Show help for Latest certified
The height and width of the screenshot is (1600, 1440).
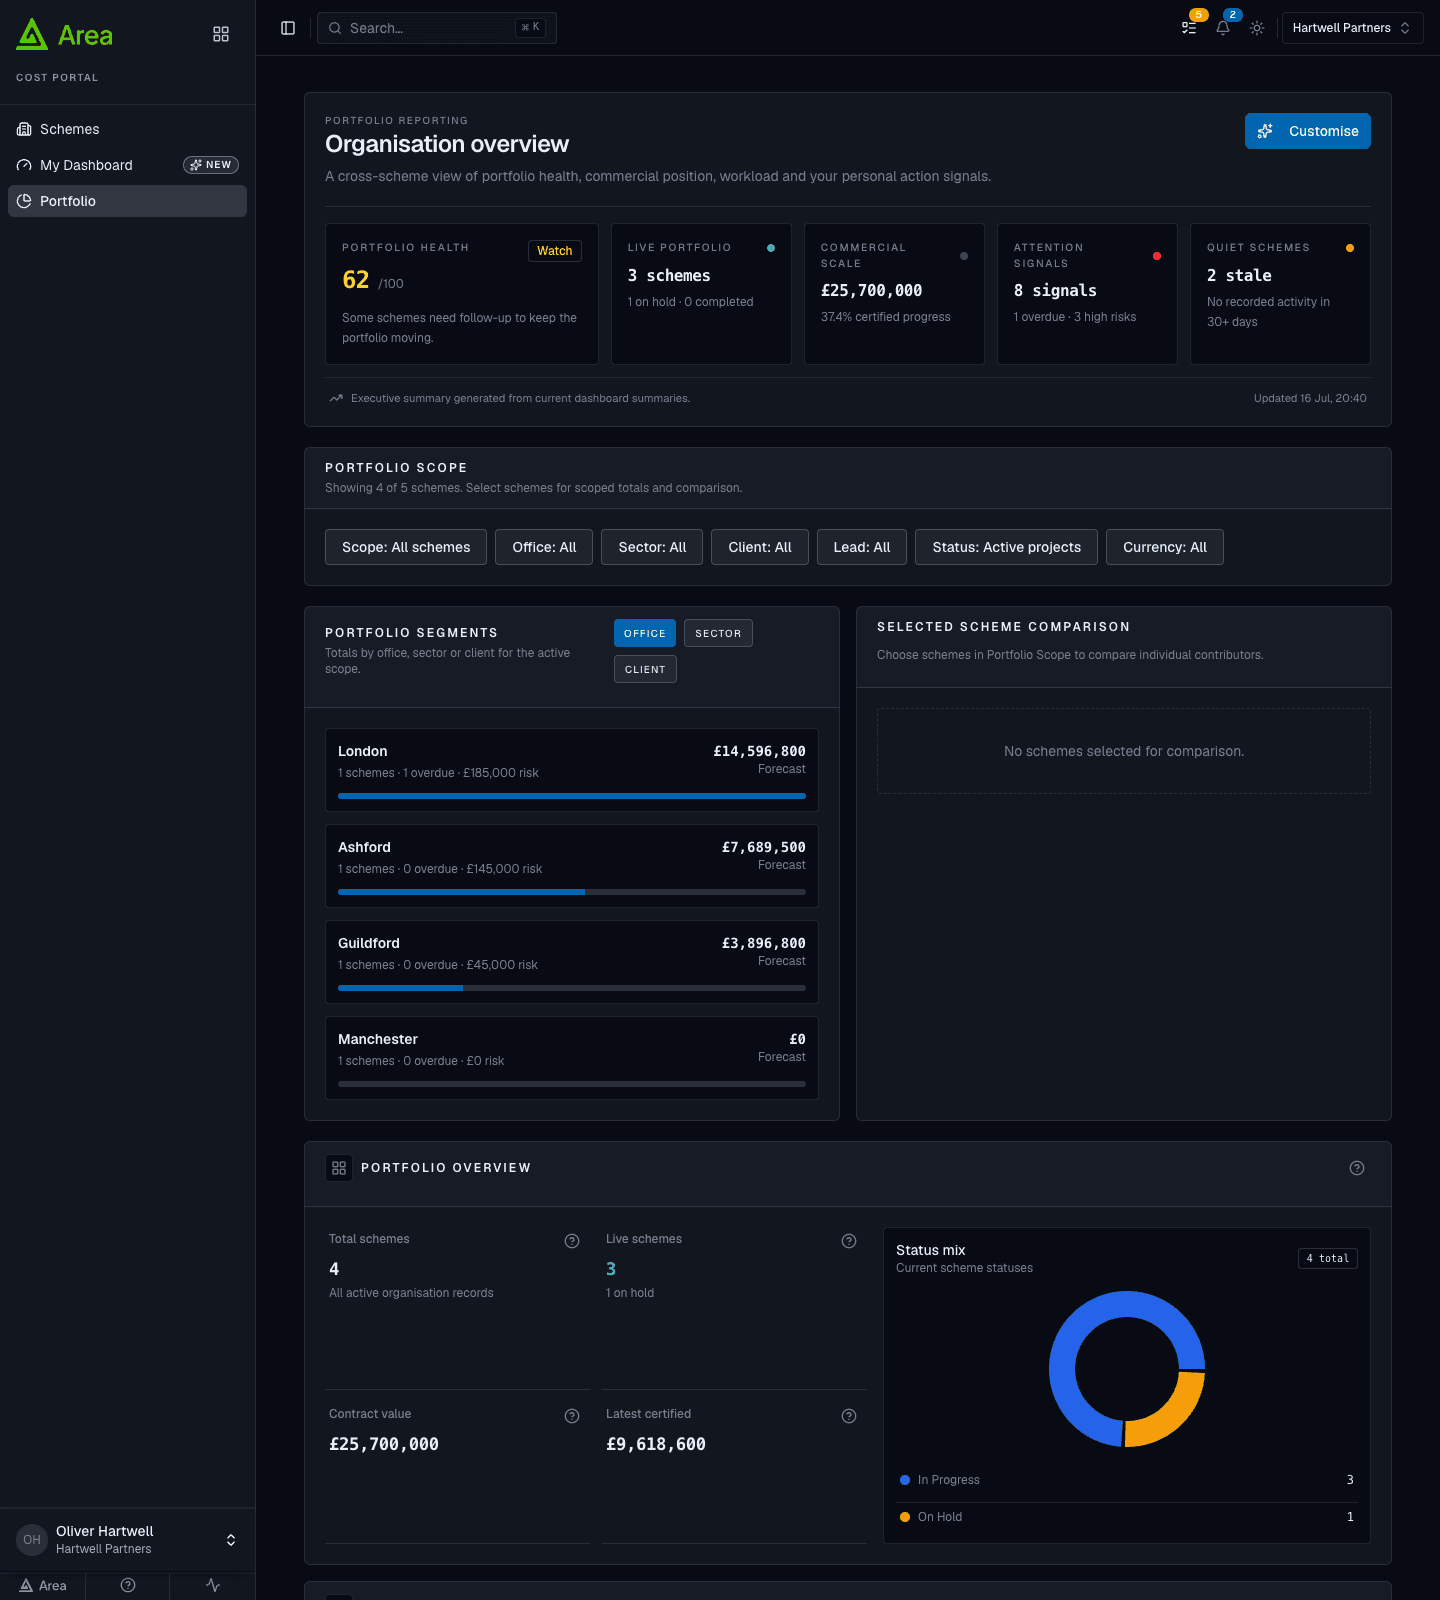coord(849,1416)
